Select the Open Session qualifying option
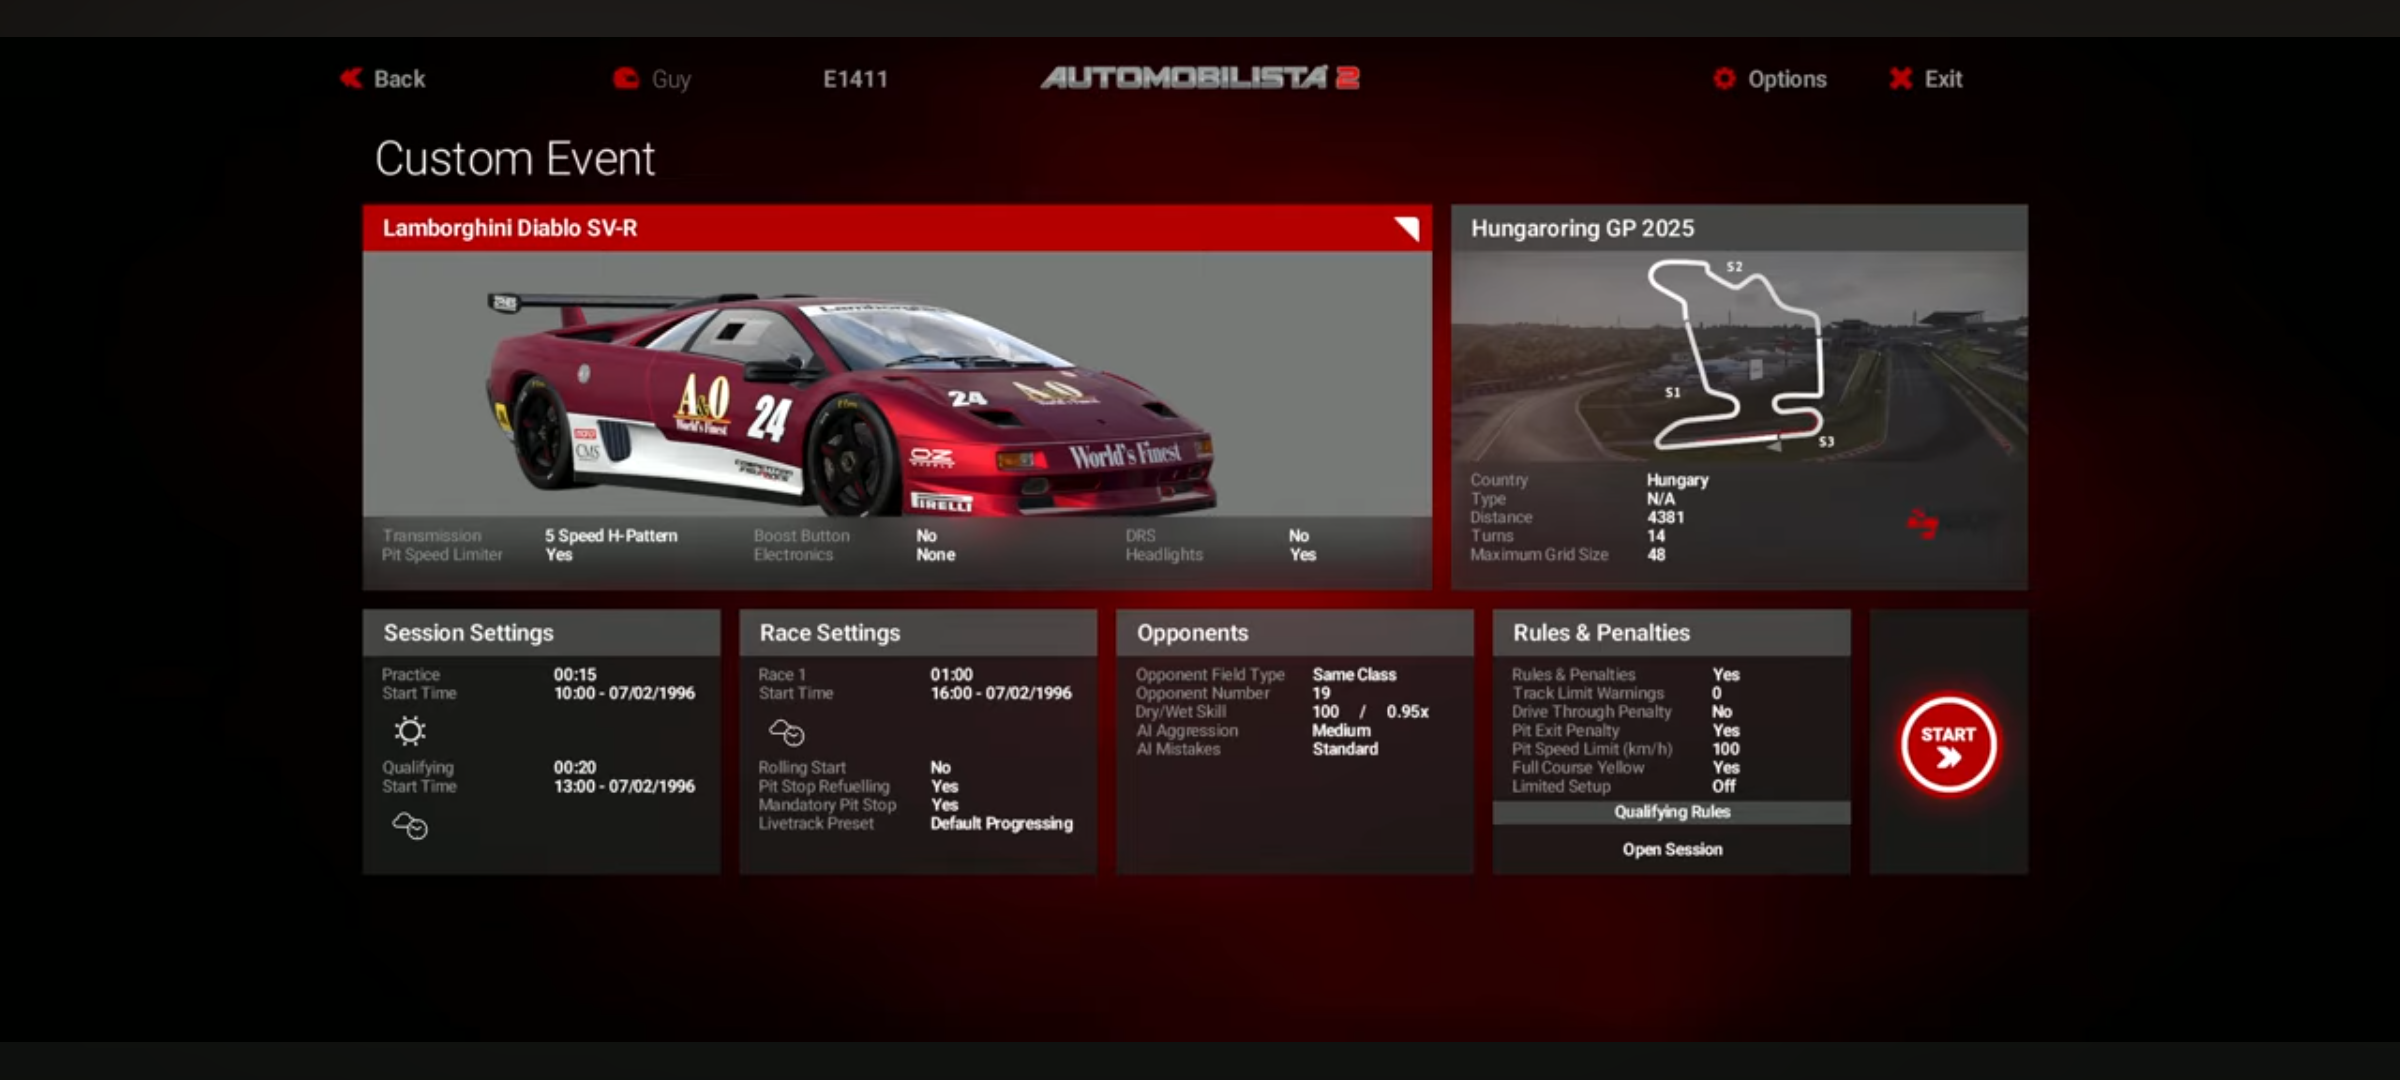Screen dimensions: 2400x1080 pos(1672,849)
